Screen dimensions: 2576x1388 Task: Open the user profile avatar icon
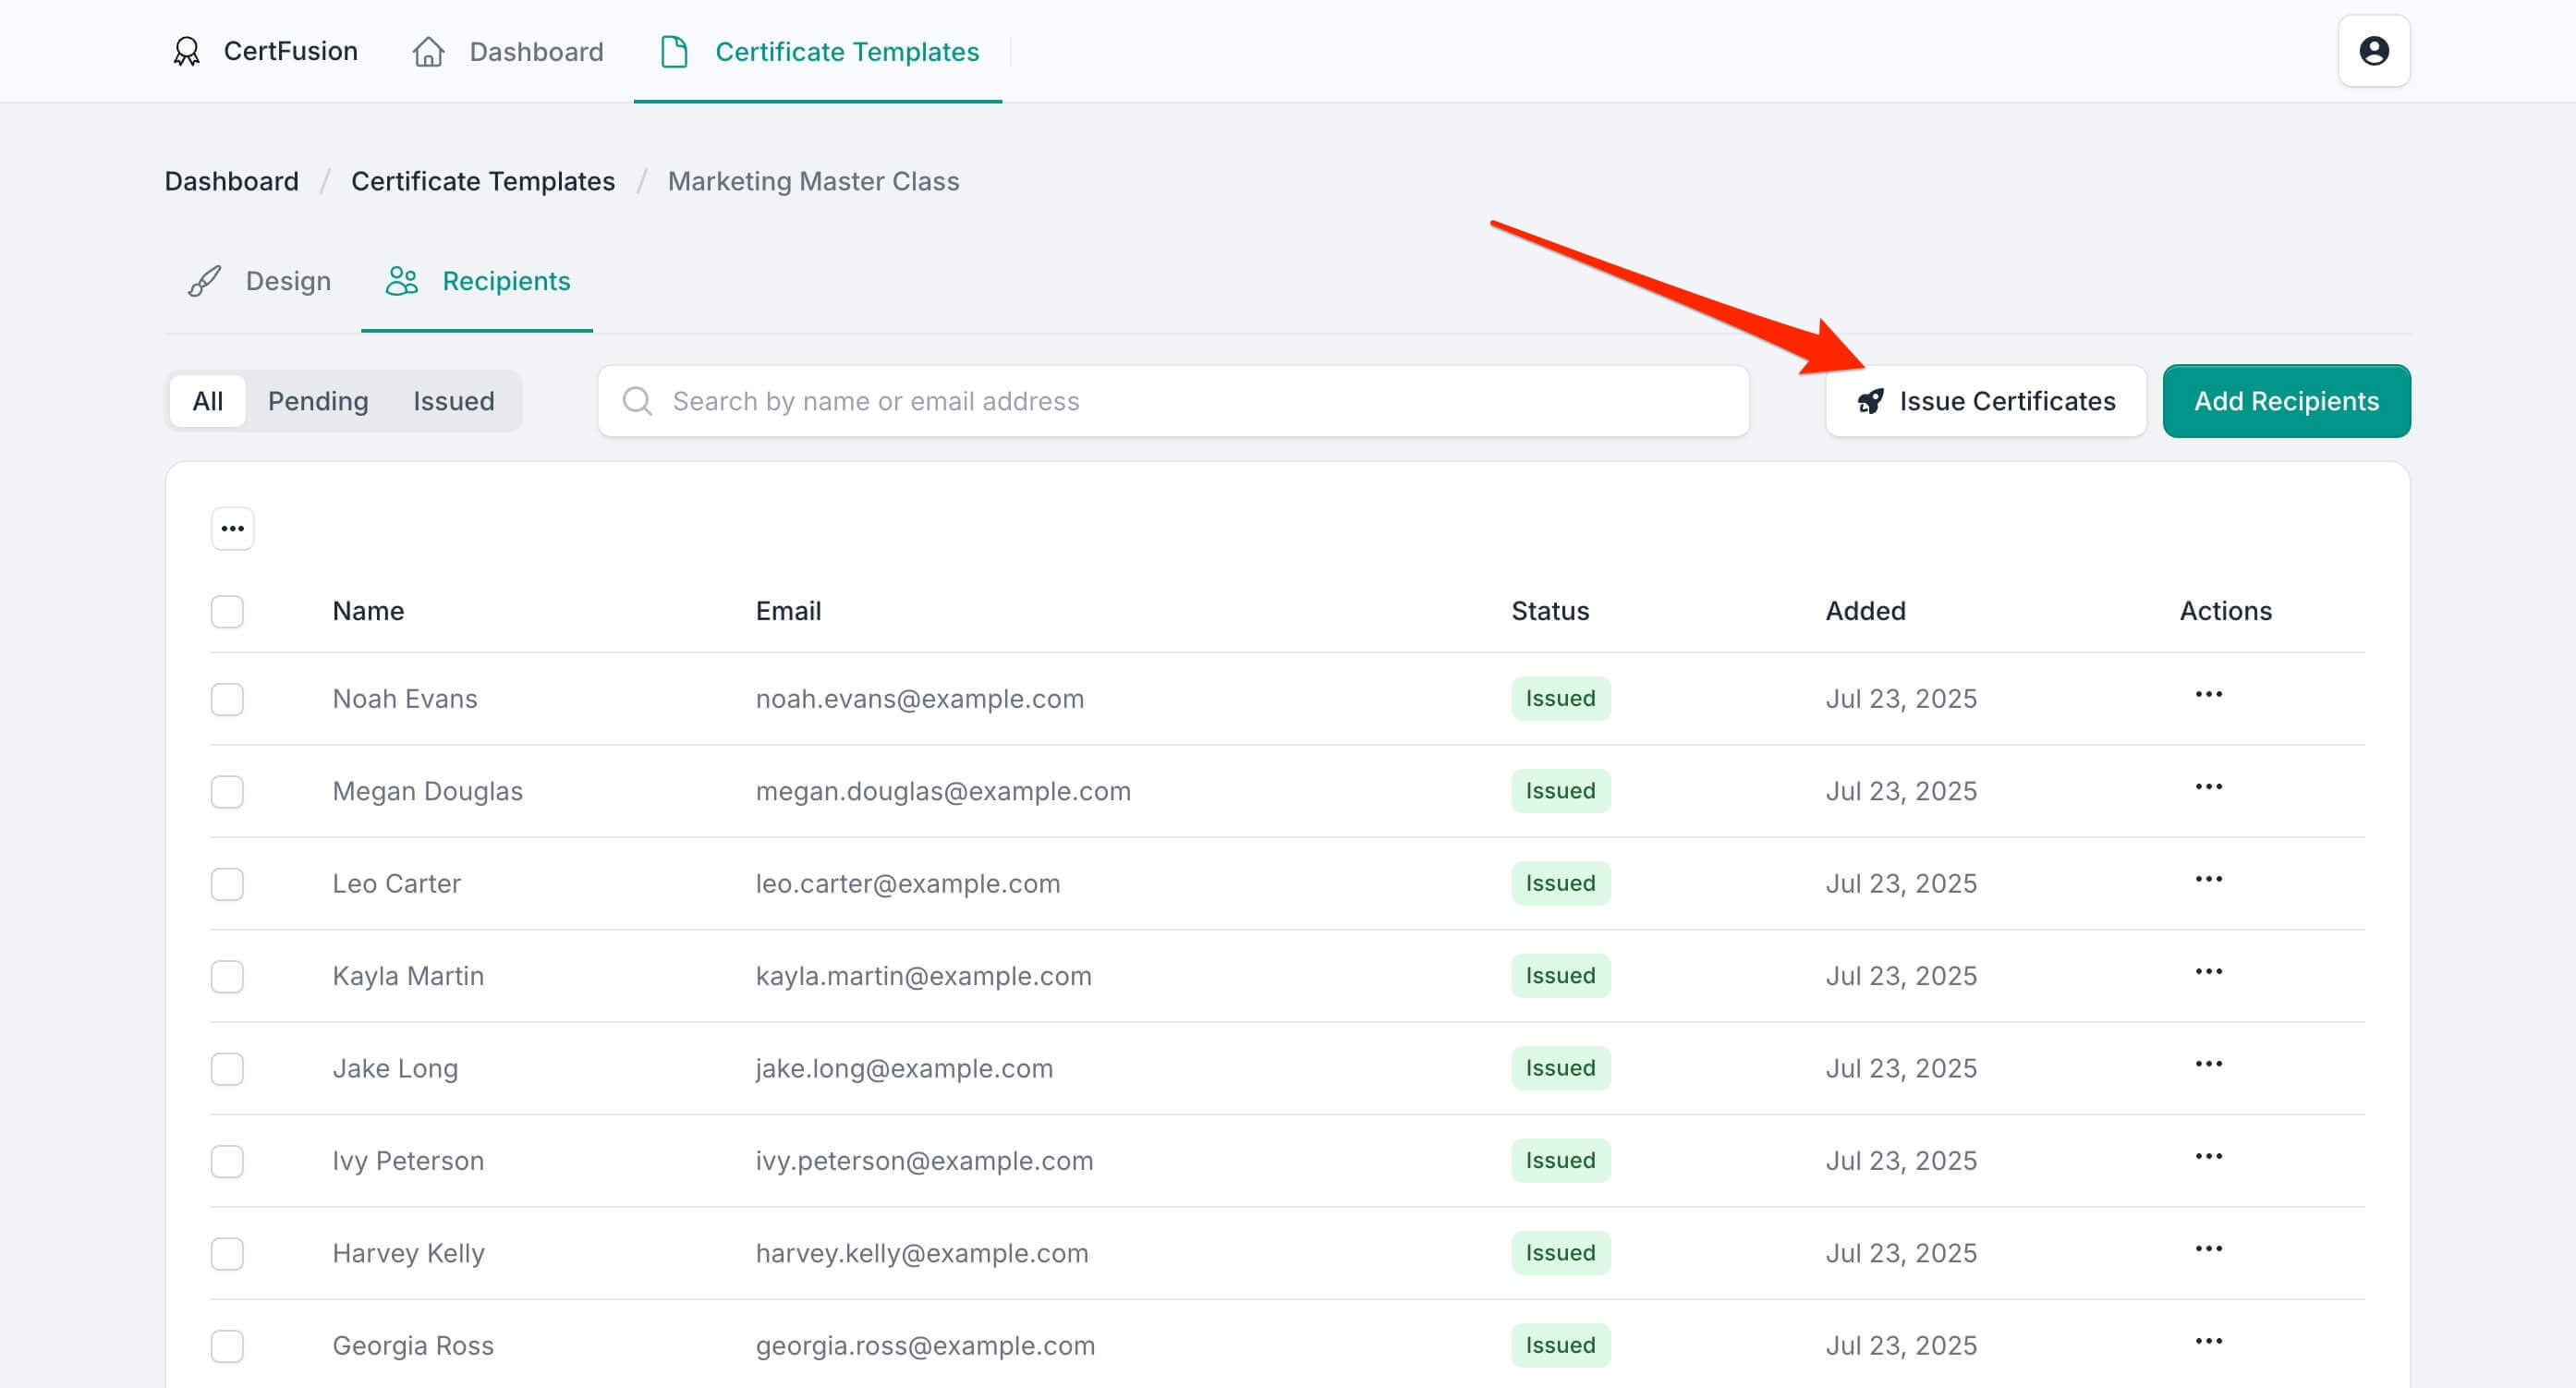(2374, 50)
